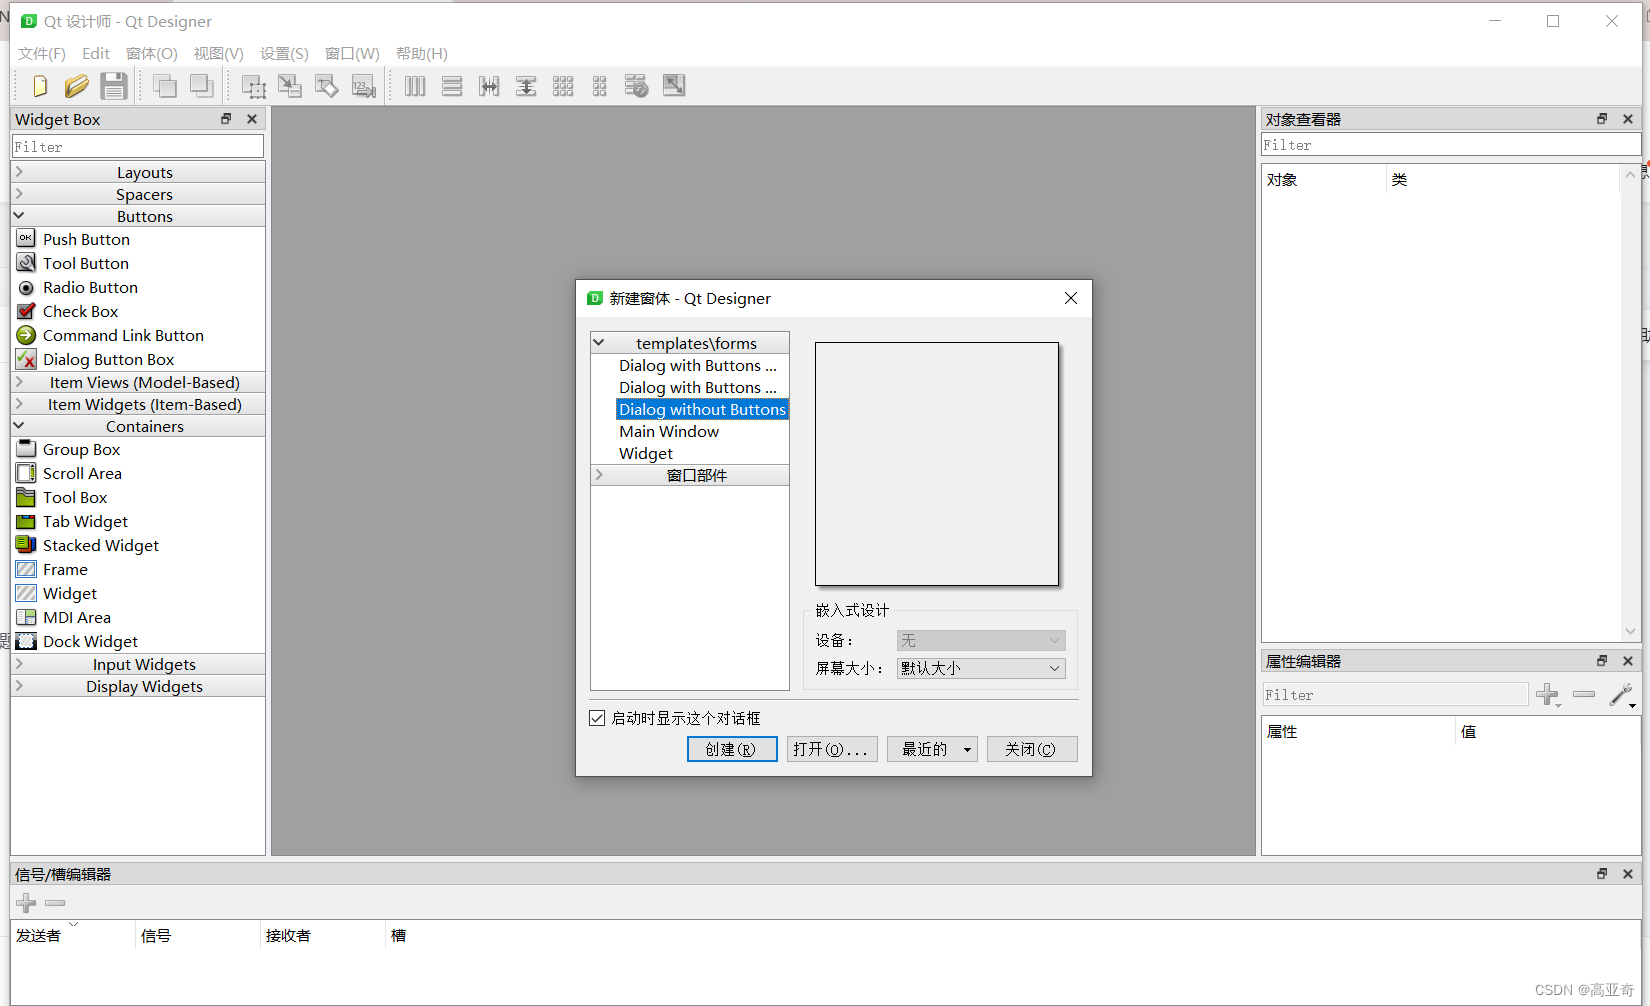Select the Dialog Button Box widget icon
1650x1006 pixels.
pos(26,359)
